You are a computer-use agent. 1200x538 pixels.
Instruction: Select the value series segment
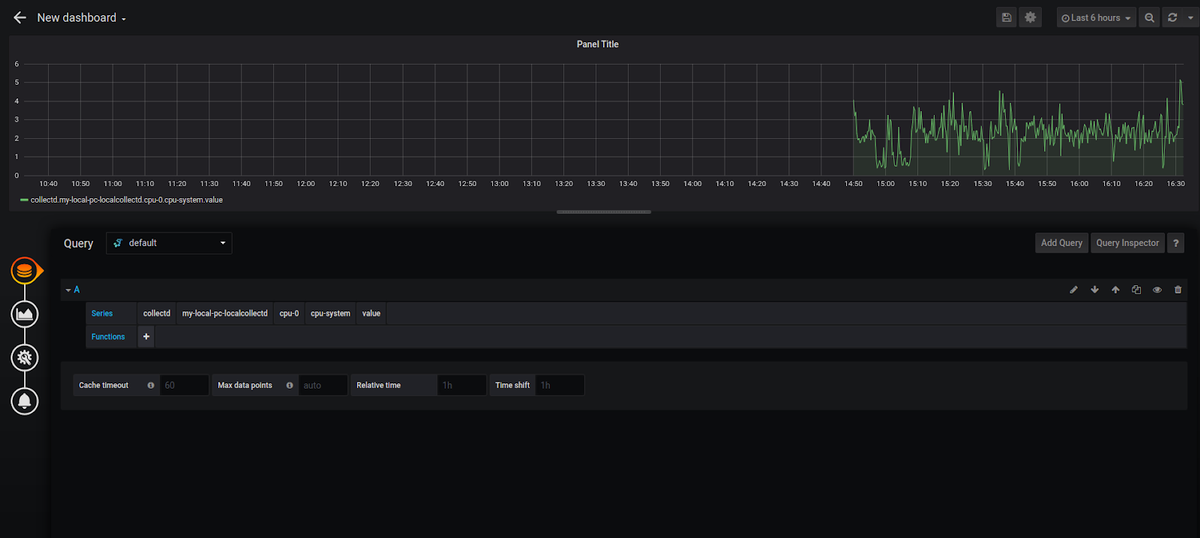coord(371,314)
